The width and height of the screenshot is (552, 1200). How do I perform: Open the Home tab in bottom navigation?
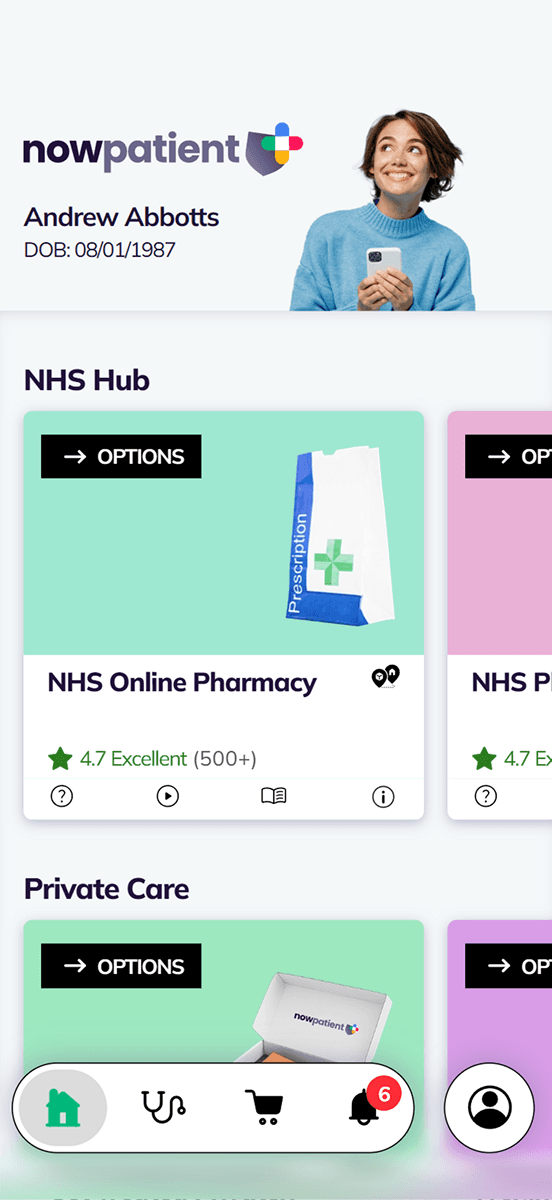(x=62, y=1107)
